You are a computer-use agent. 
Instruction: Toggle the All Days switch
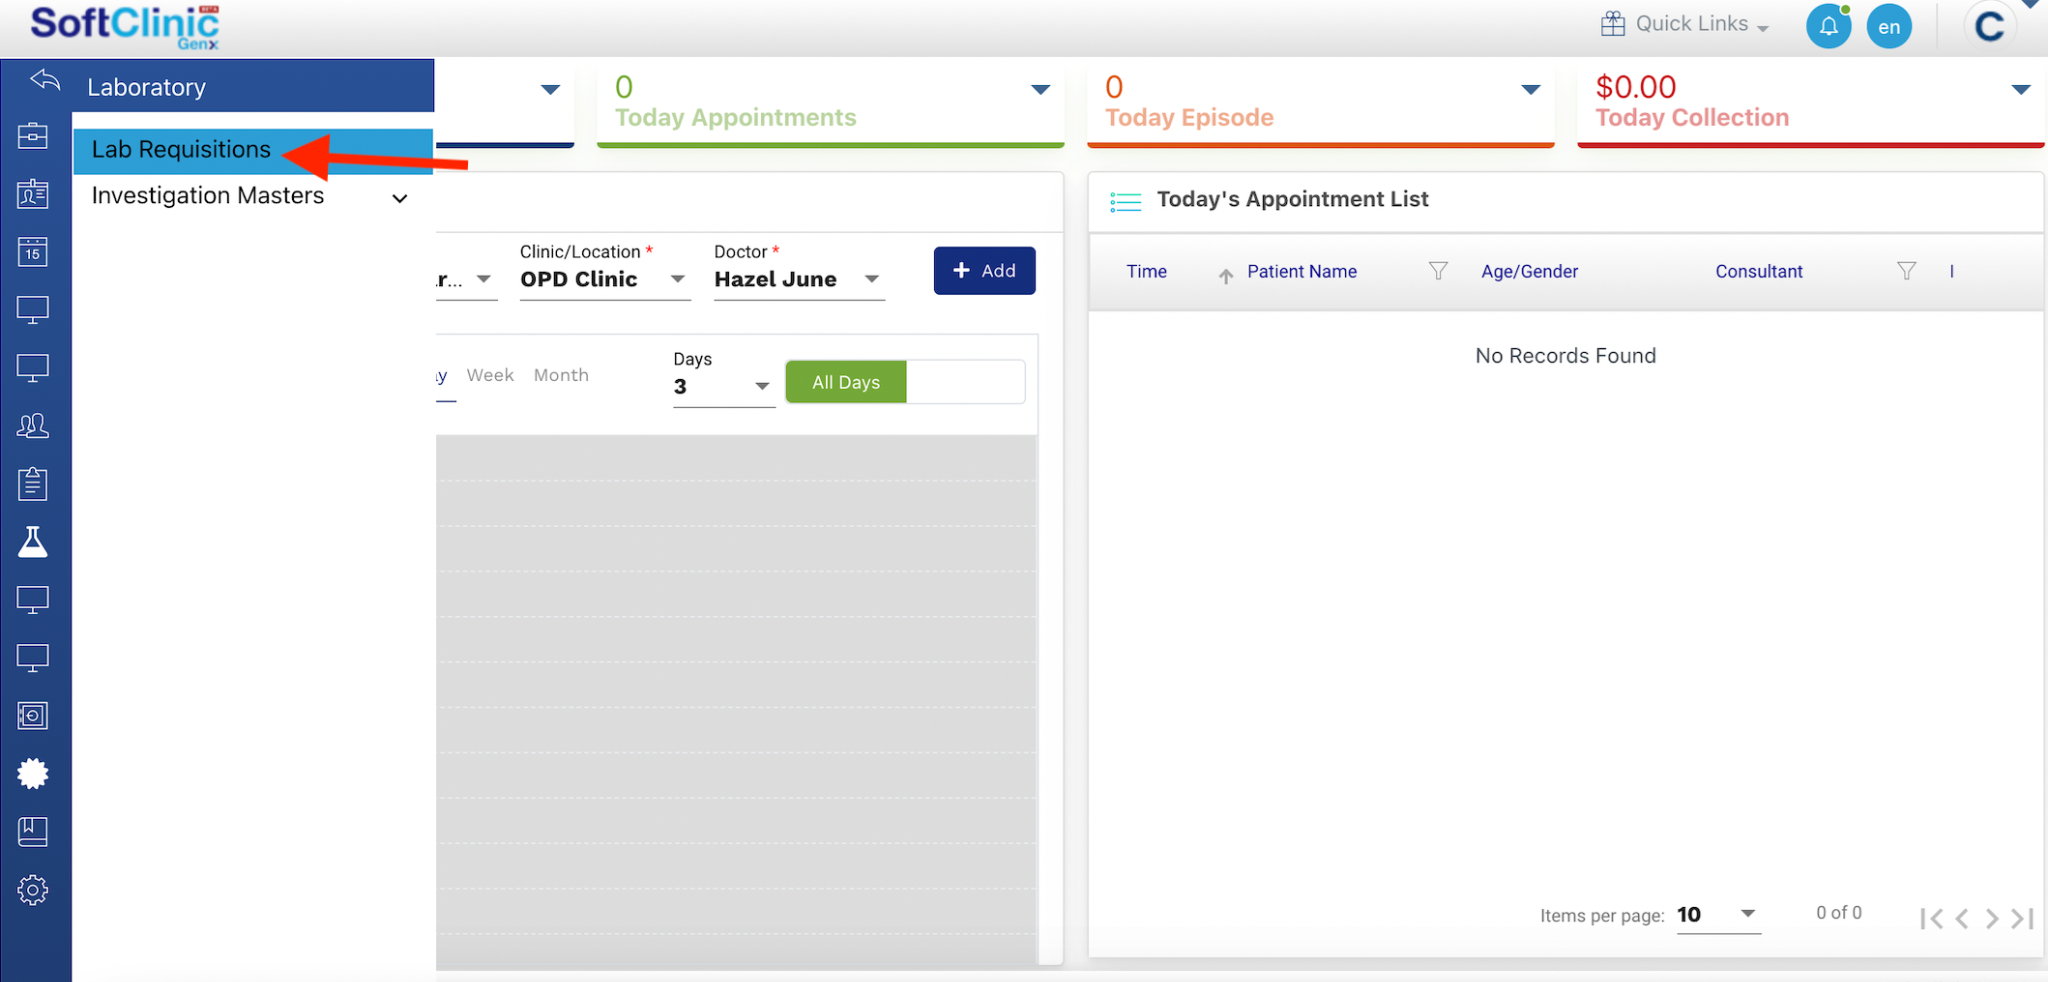coord(904,382)
